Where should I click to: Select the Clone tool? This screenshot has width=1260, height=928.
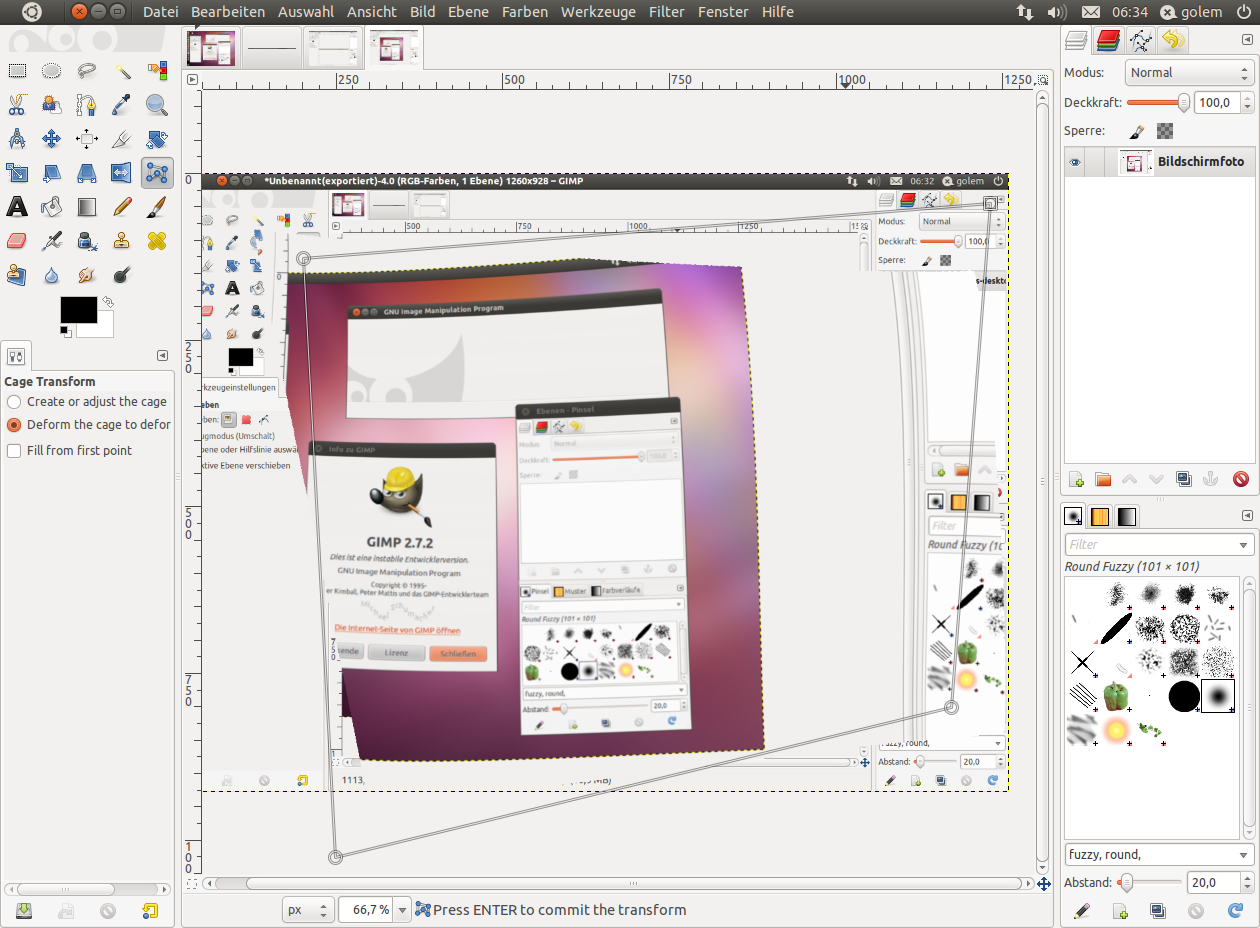point(121,240)
